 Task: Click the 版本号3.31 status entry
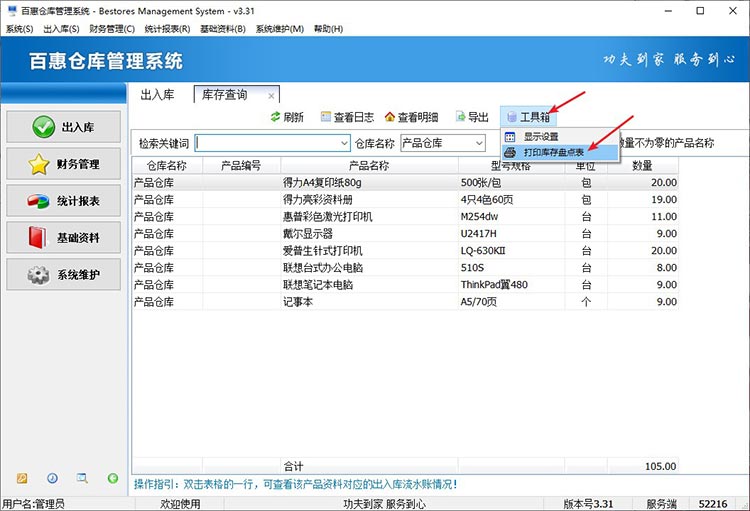coord(588,504)
